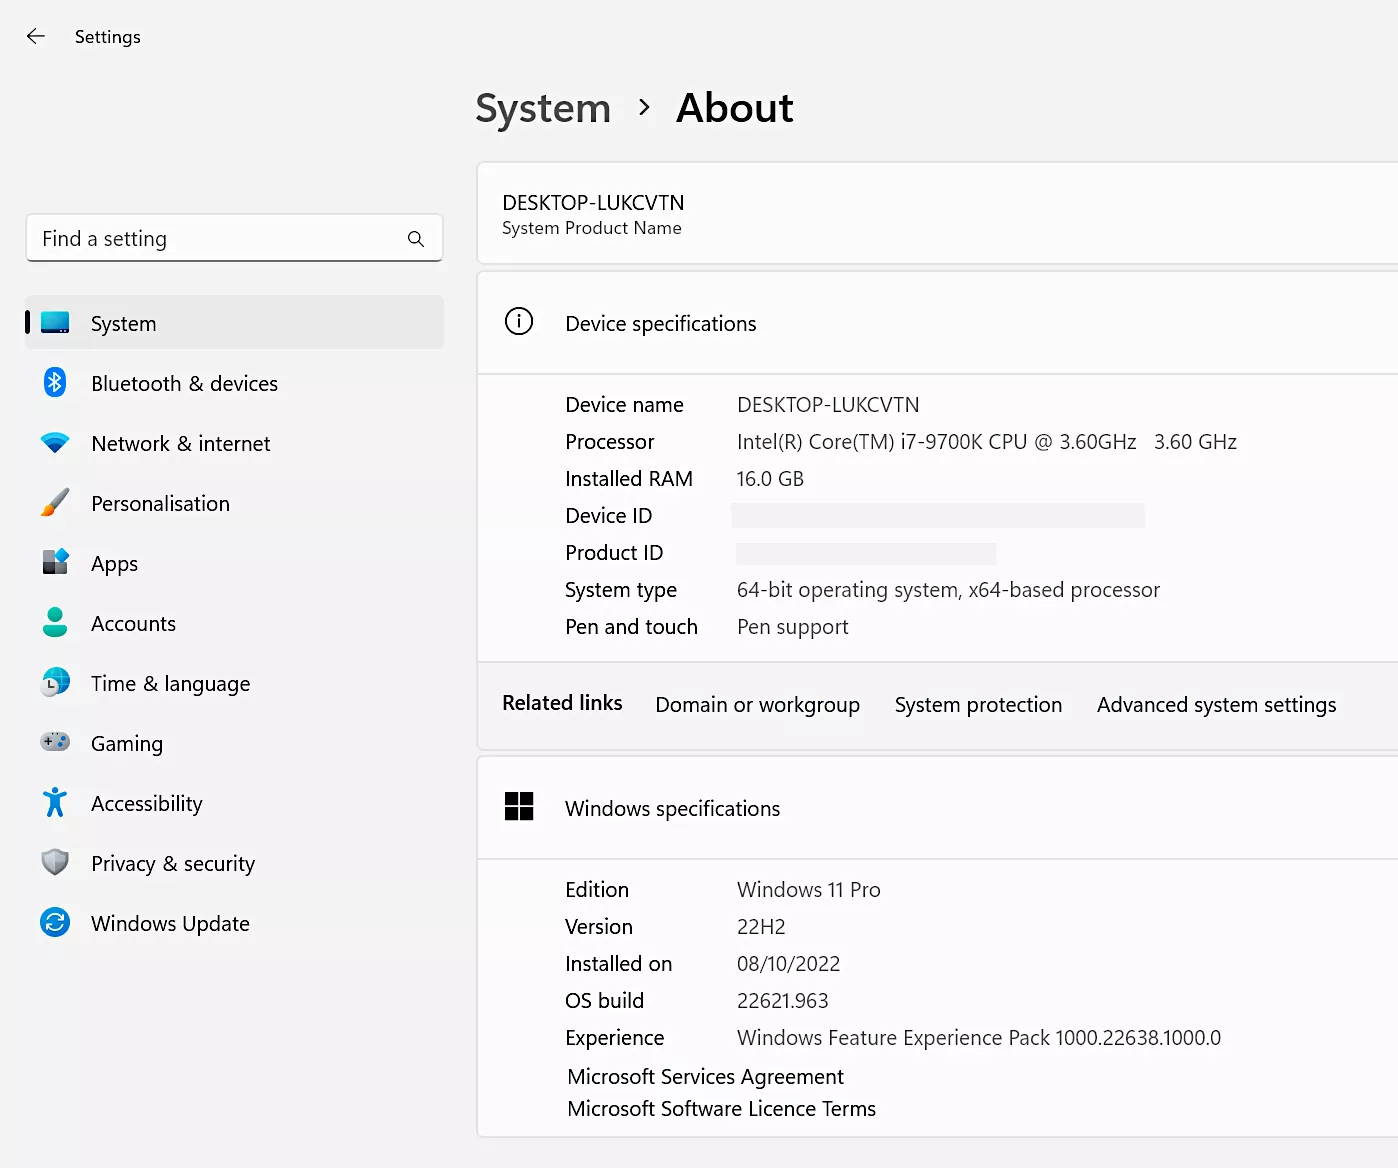1398x1168 pixels.
Task: Click the 08/10/2022 installed date
Action: 789,964
